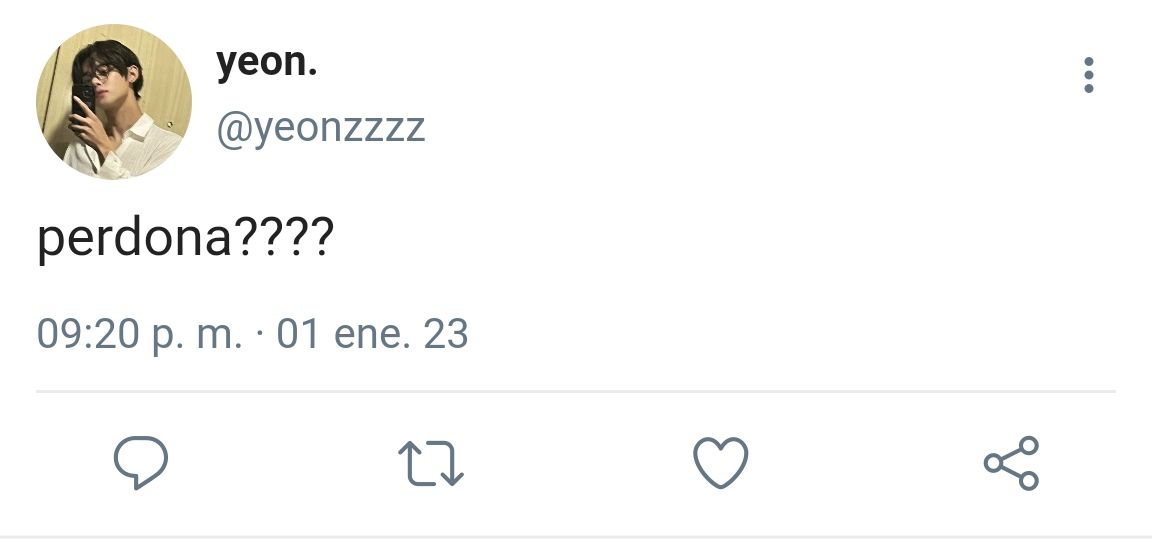The image size is (1152, 555).
Task: Toggle favorite on the heart outline
Action: coord(721,462)
